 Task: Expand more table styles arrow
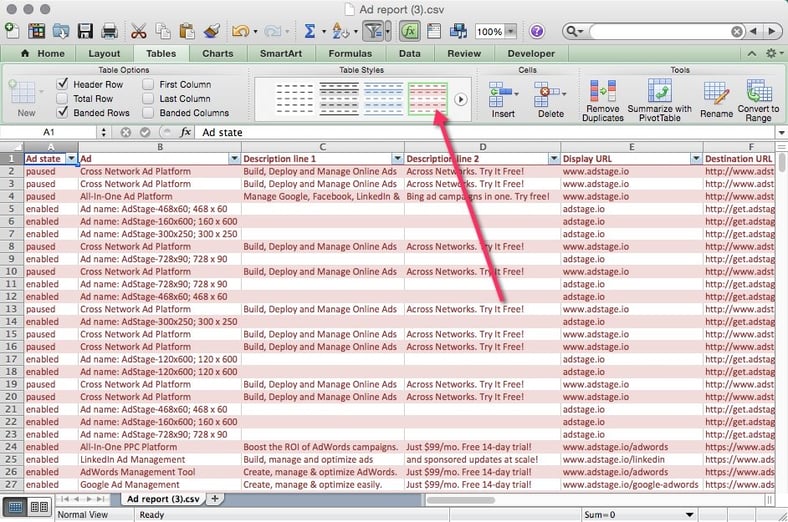click(x=460, y=99)
